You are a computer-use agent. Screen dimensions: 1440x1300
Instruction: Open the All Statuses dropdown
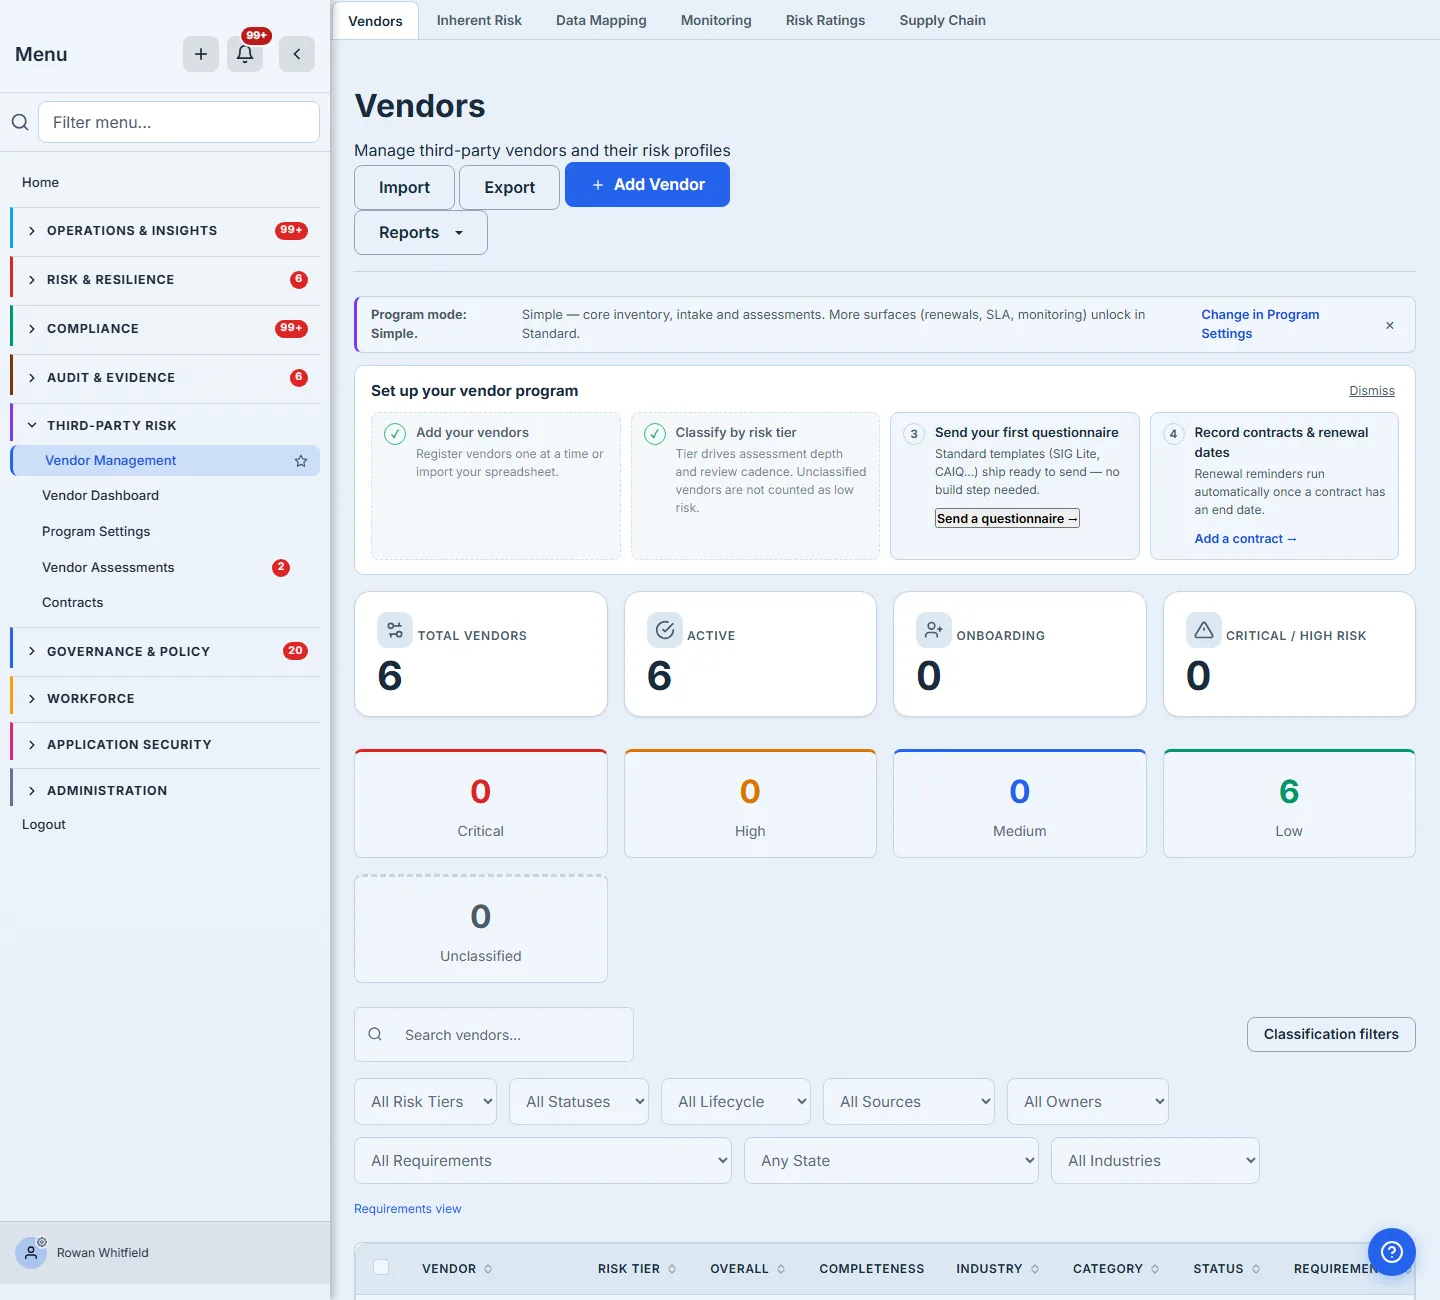[579, 1101]
